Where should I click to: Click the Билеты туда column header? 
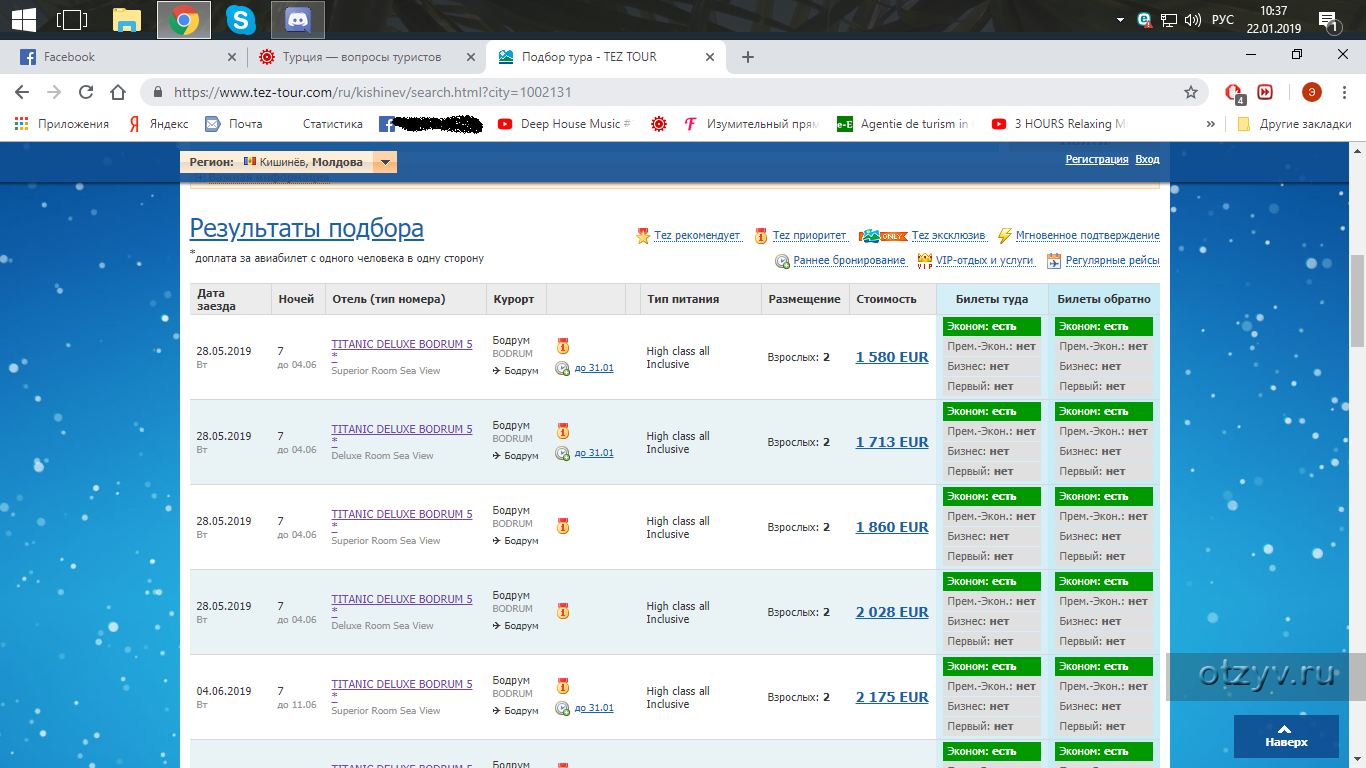[992, 299]
